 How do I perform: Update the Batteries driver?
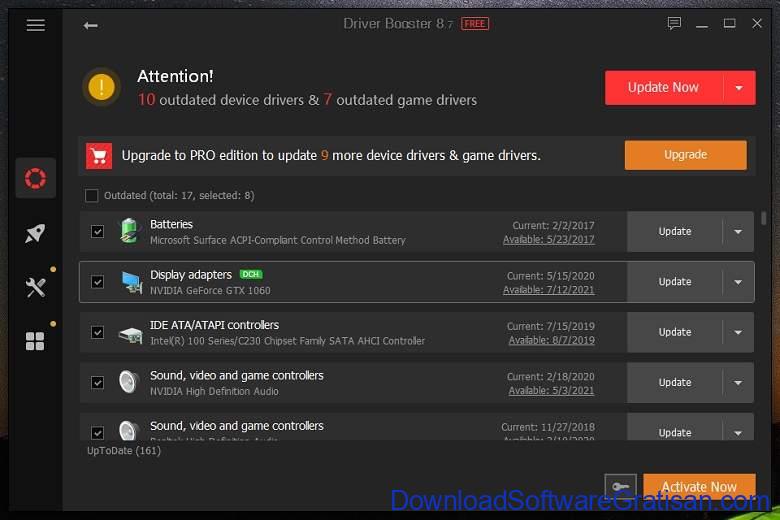(675, 232)
